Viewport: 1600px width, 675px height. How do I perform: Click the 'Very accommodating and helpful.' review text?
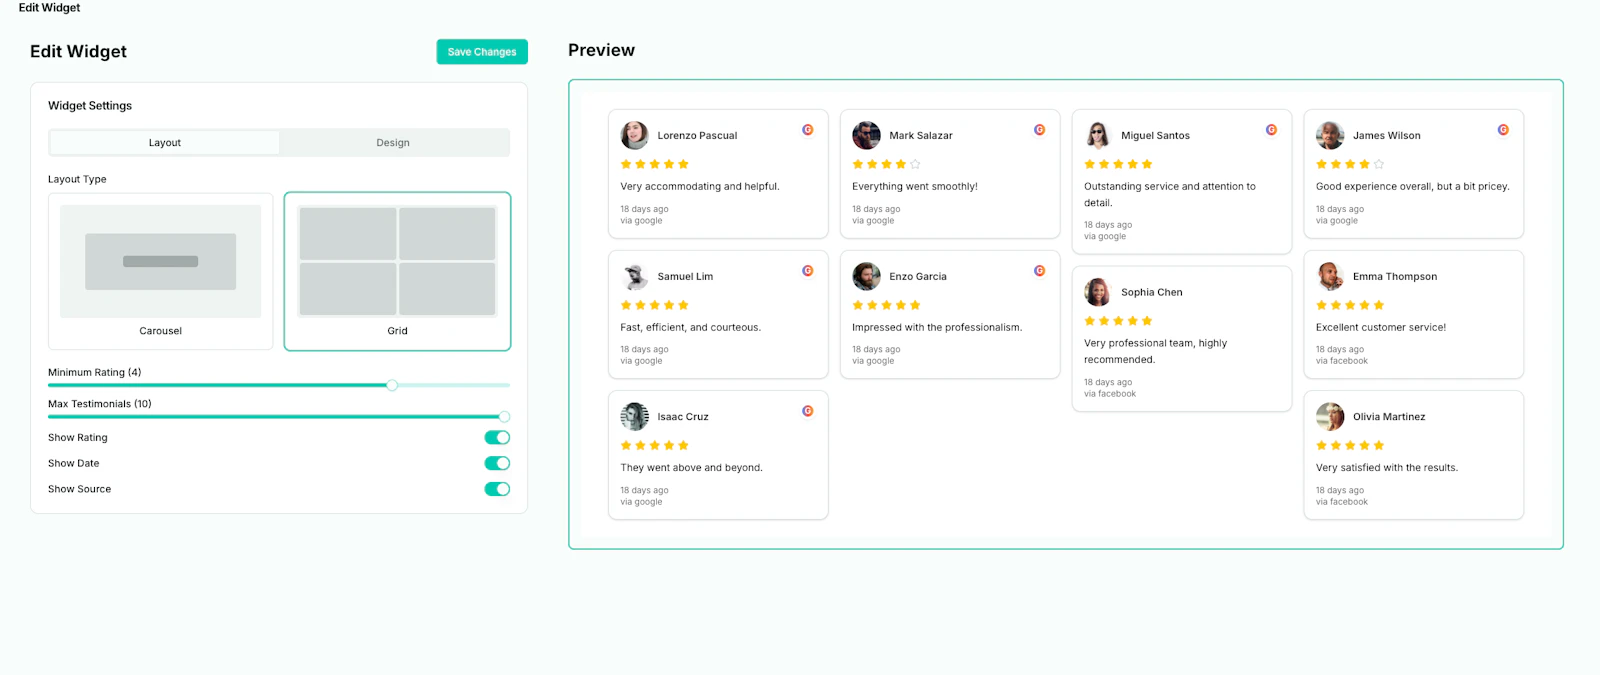[700, 187]
